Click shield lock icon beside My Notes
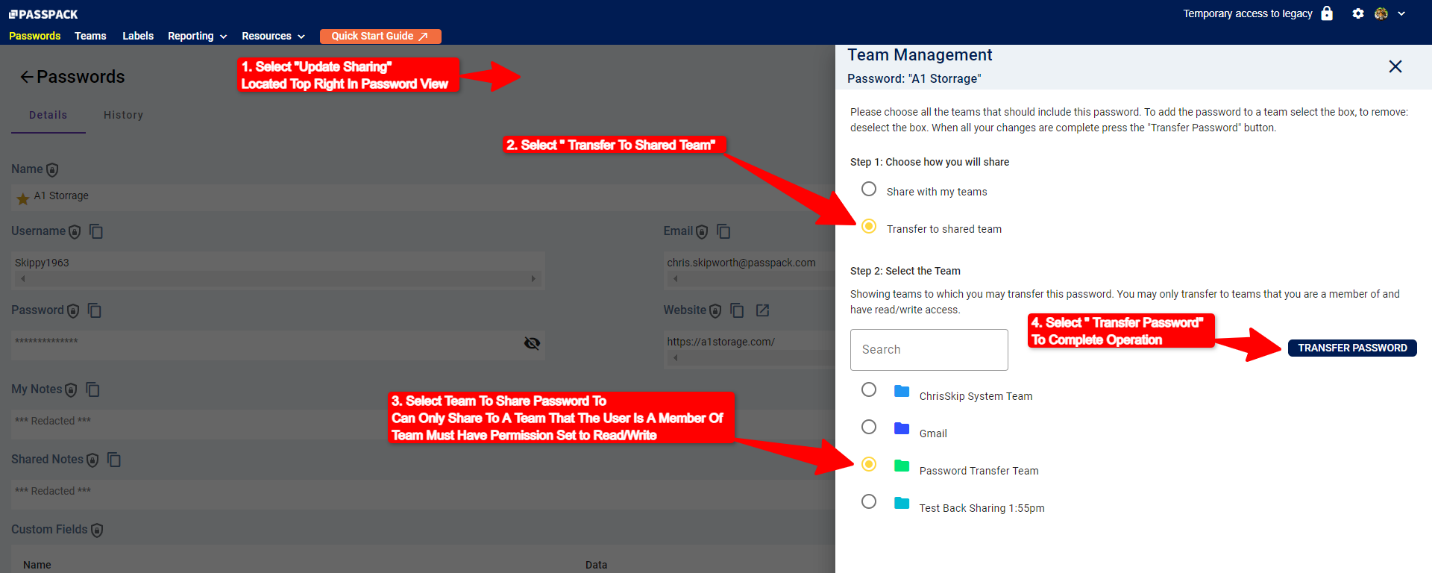This screenshot has width=1432, height=573. coord(72,389)
